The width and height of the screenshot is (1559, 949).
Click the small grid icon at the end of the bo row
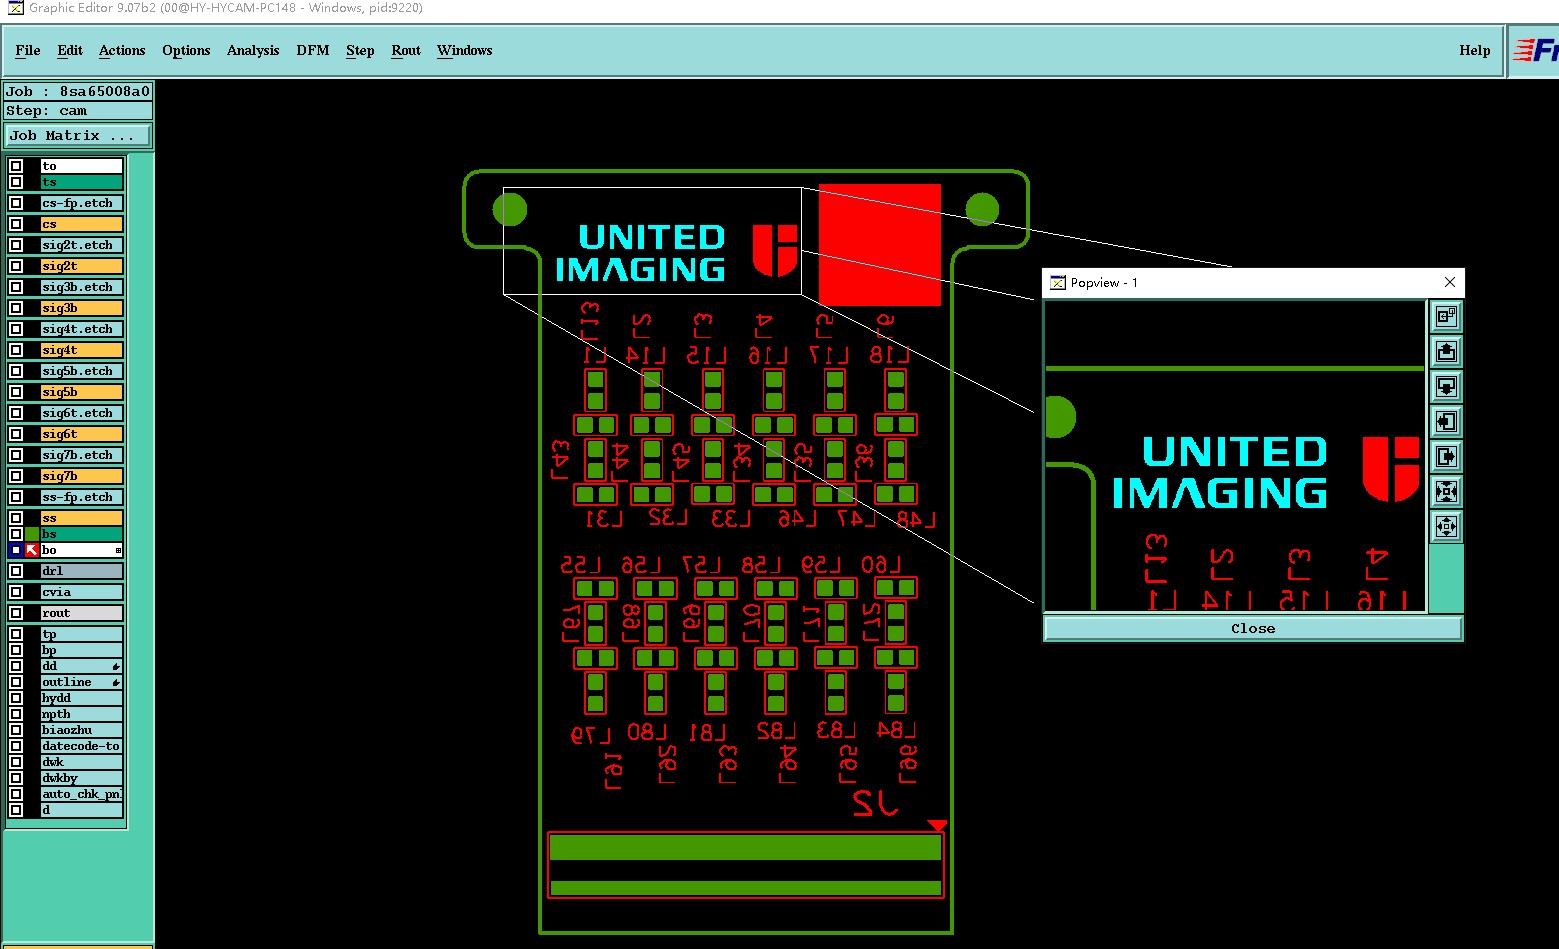coord(118,551)
